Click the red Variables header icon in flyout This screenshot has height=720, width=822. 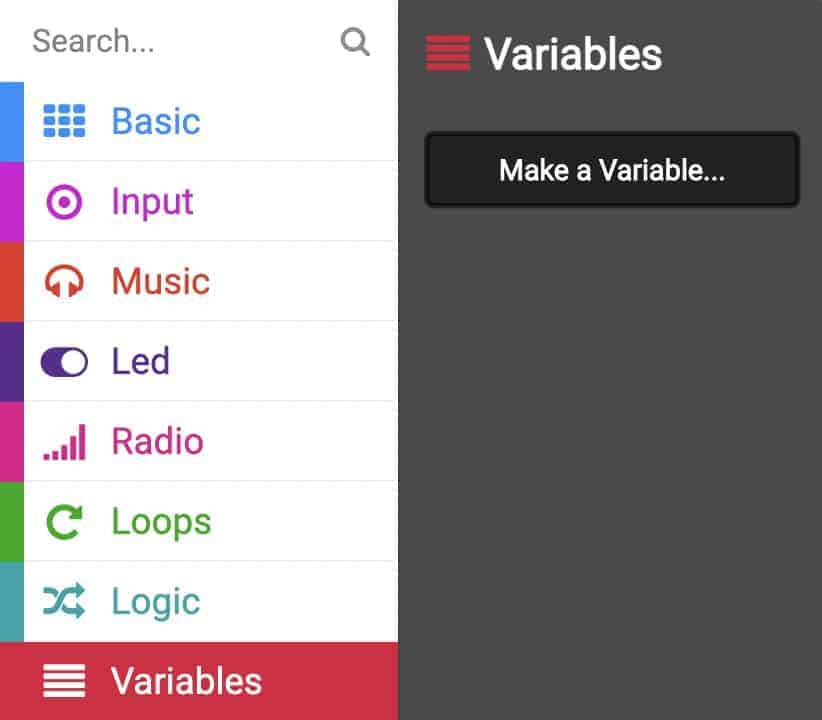(448, 53)
